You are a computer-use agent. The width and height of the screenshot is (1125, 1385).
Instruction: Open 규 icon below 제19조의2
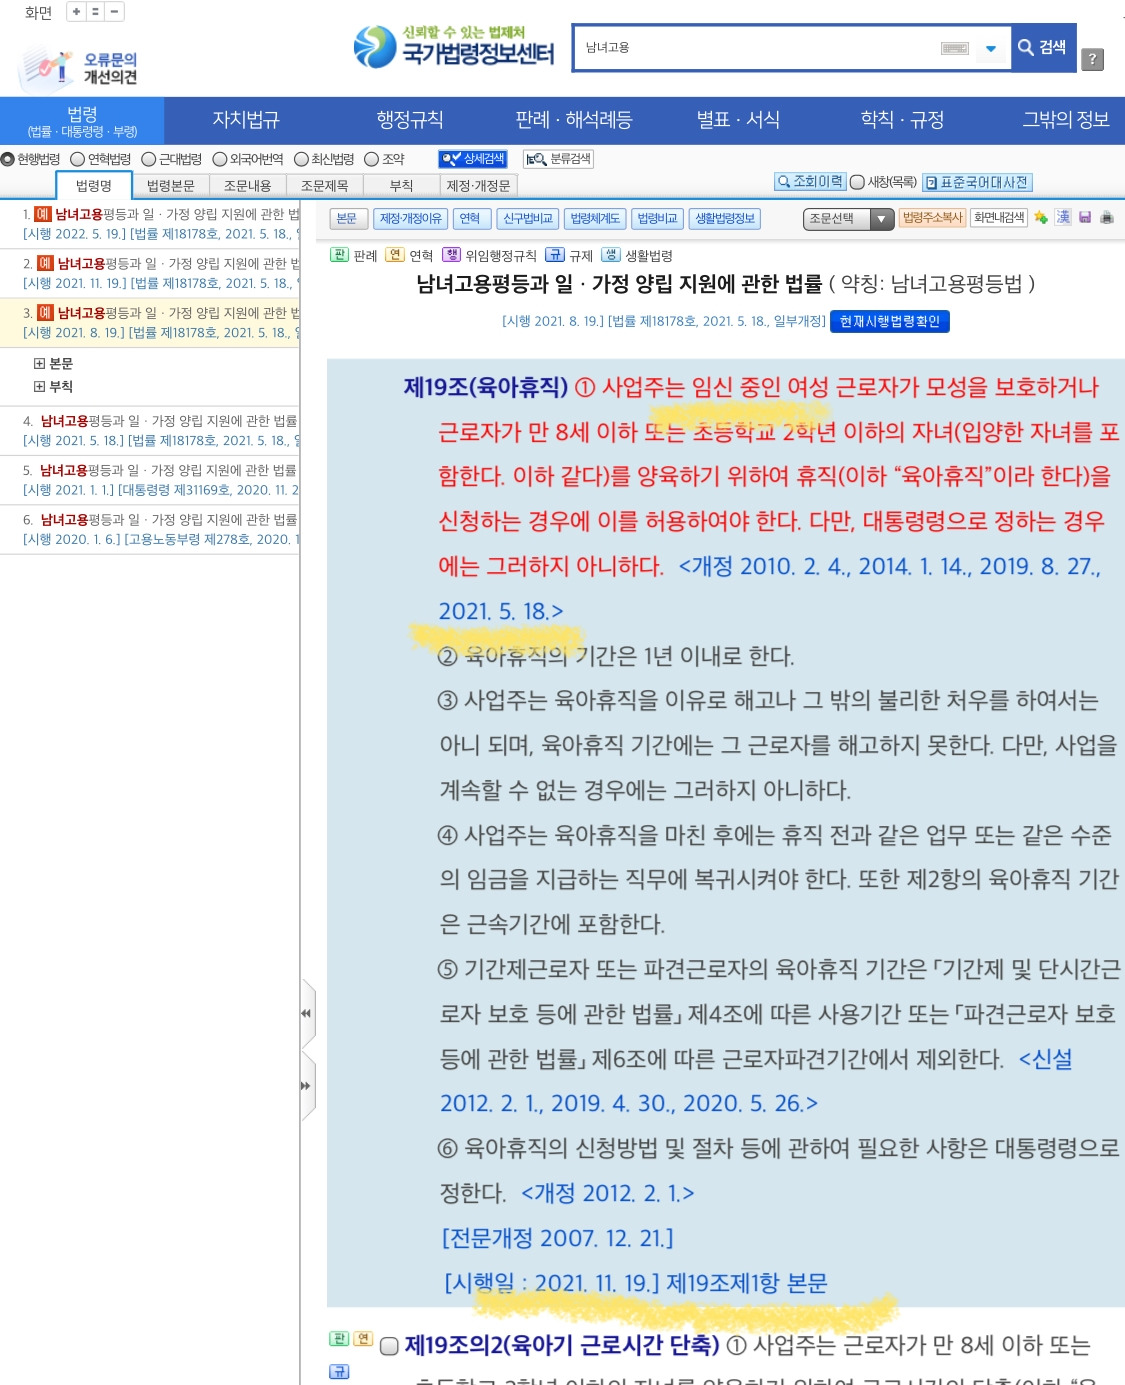339,1371
